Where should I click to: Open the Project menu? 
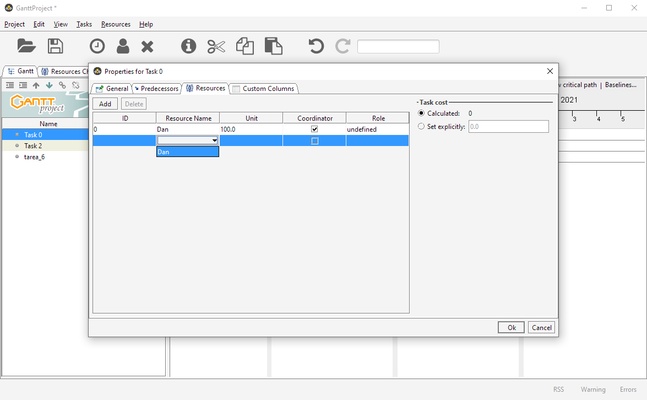point(14,24)
